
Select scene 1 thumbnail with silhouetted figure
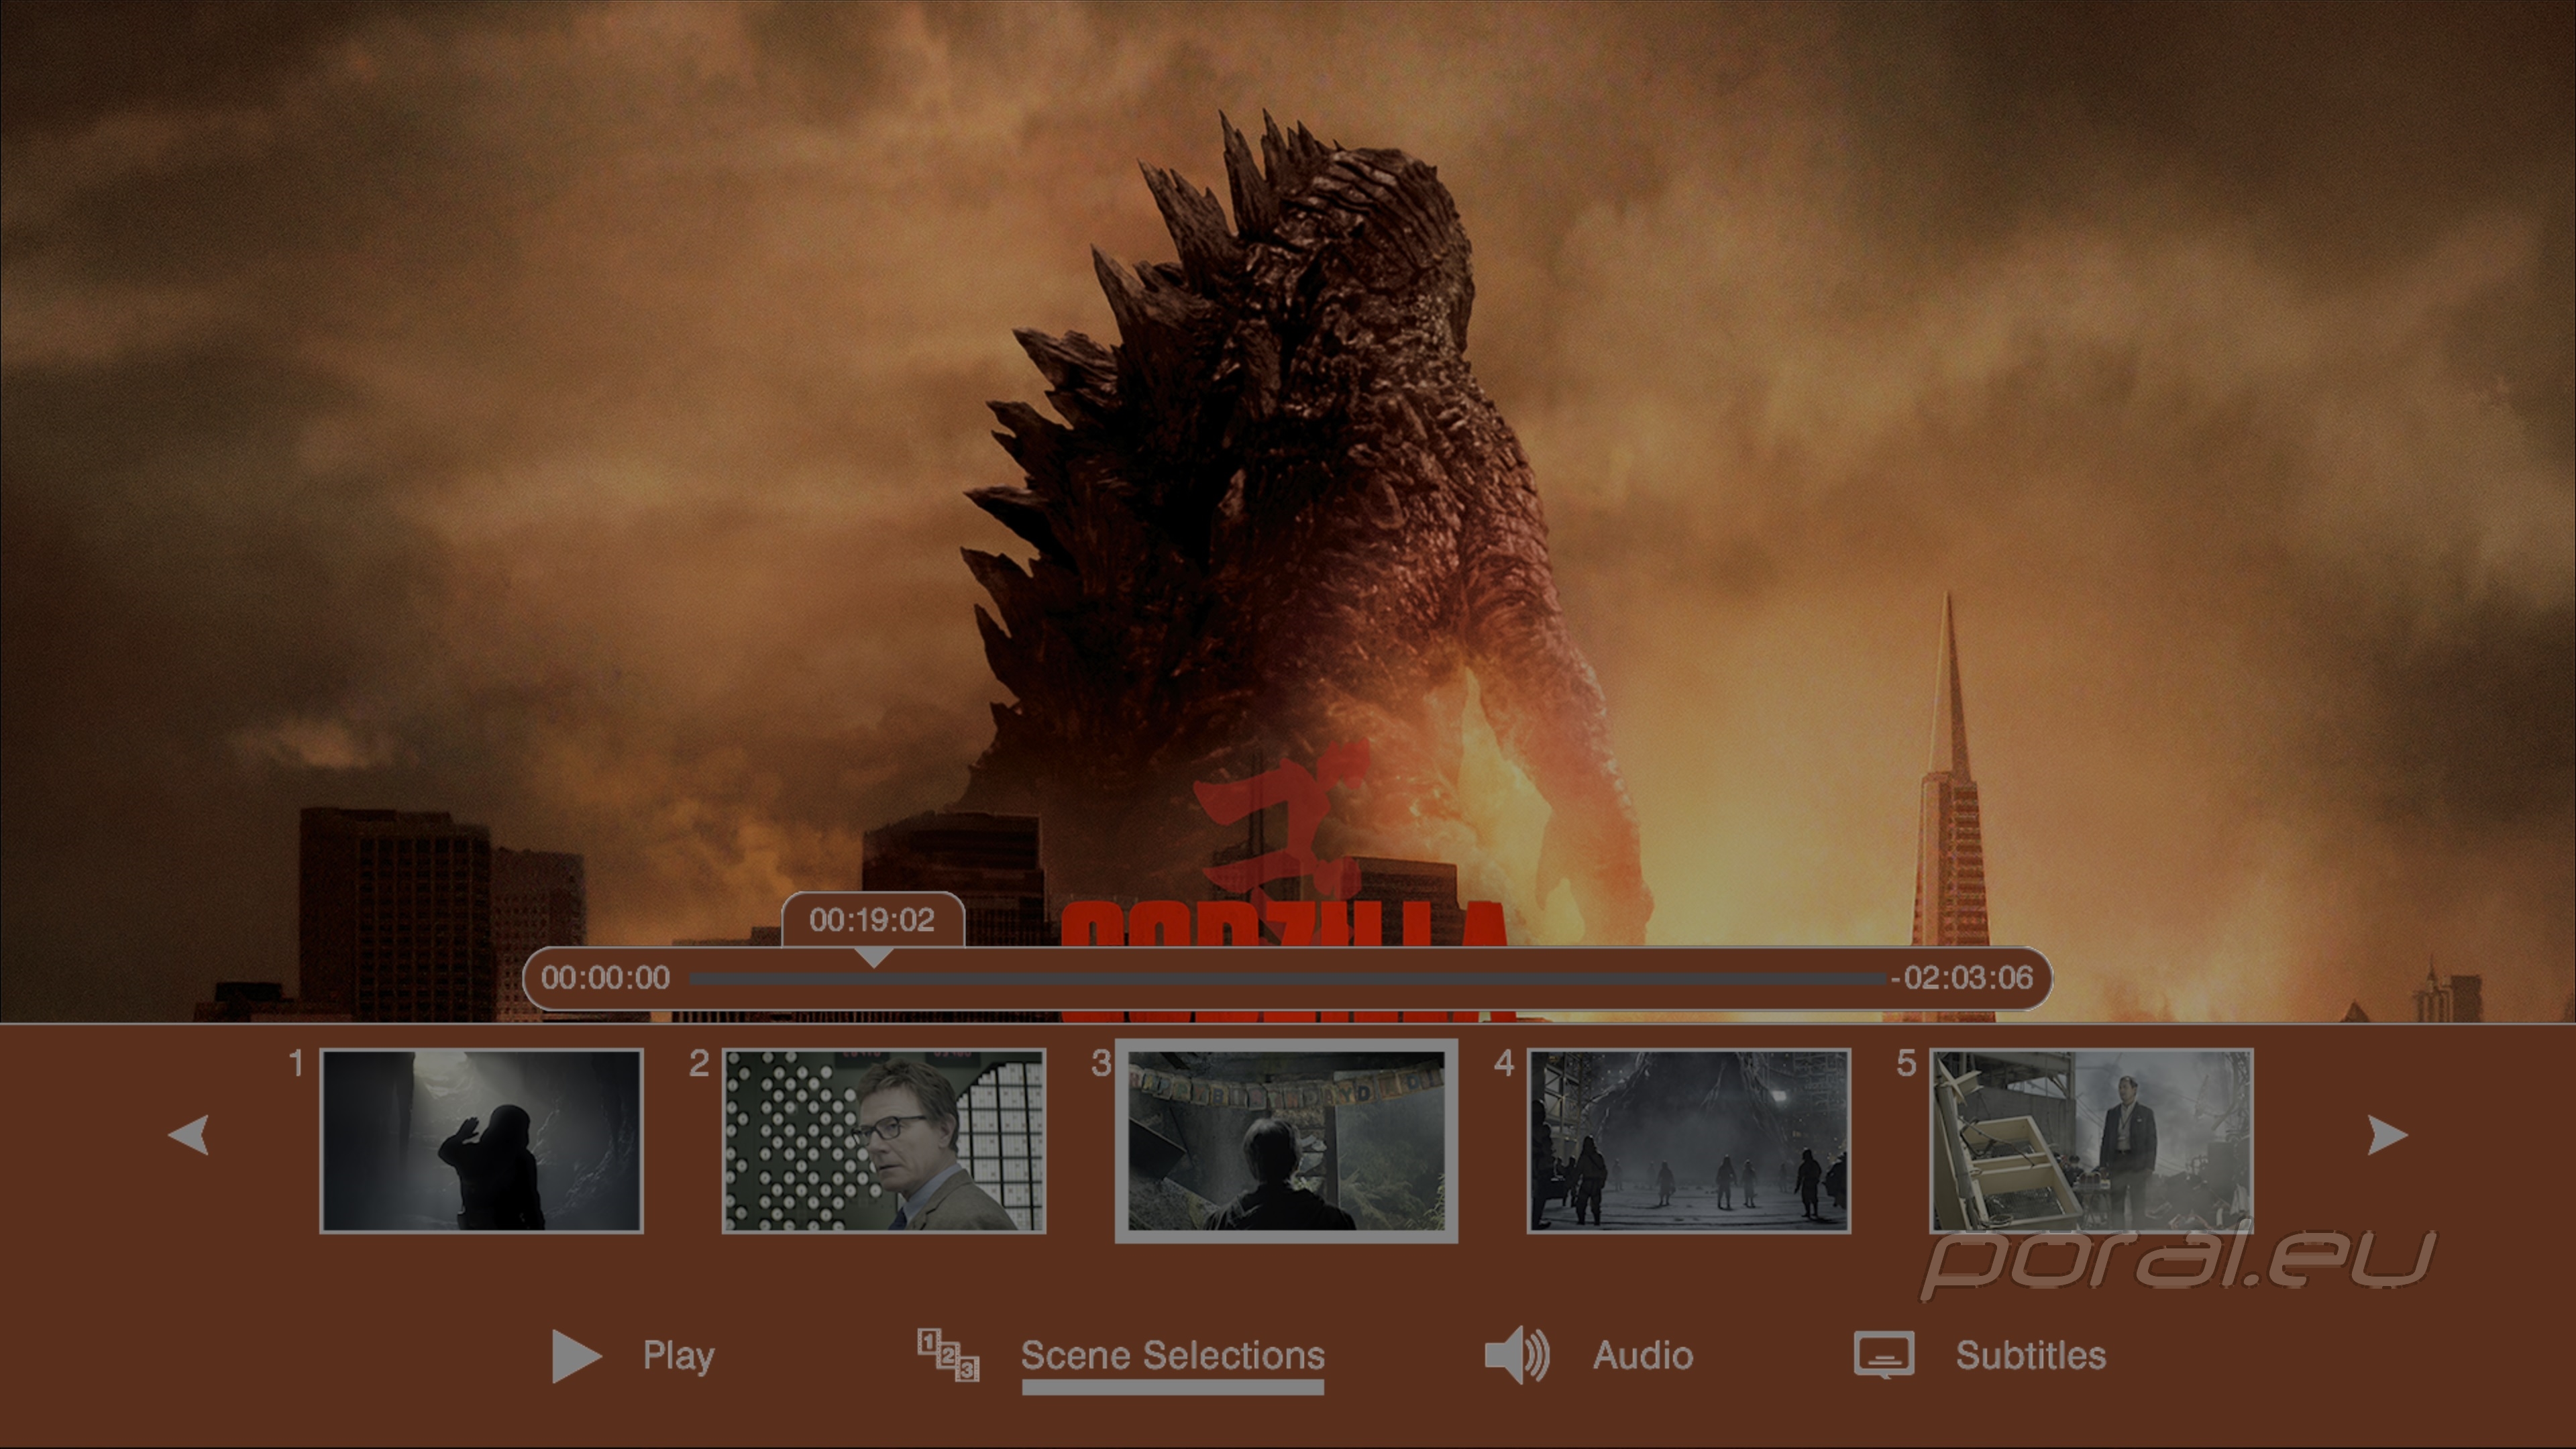[481, 1141]
